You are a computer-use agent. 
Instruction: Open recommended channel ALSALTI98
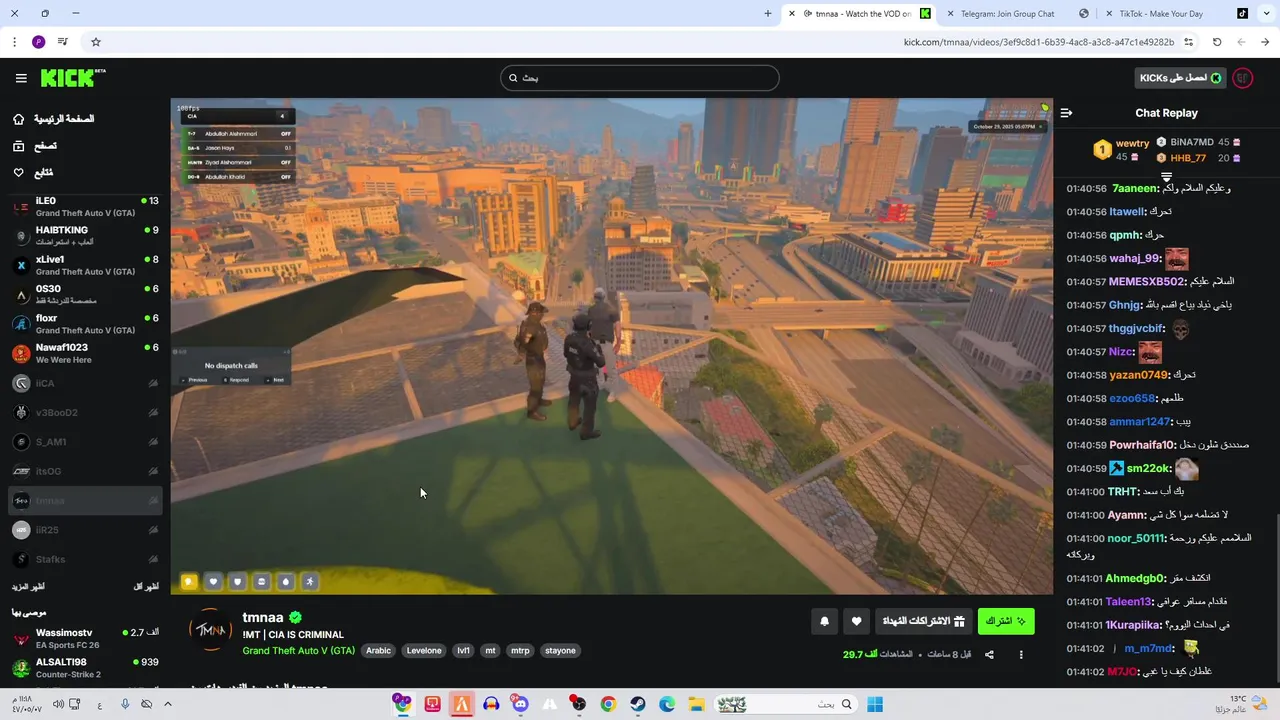85,668
